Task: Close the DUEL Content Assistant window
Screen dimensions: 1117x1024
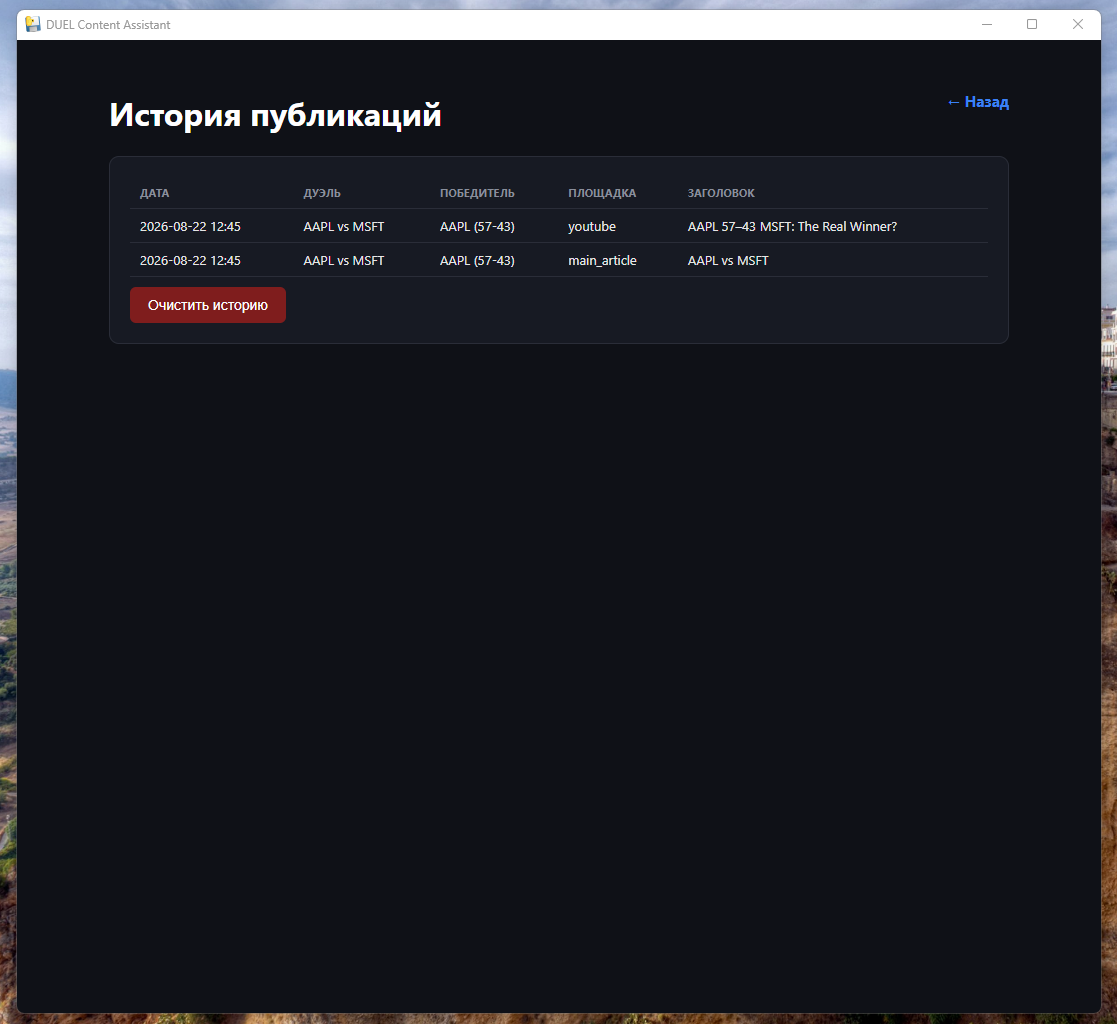Action: coord(1078,24)
